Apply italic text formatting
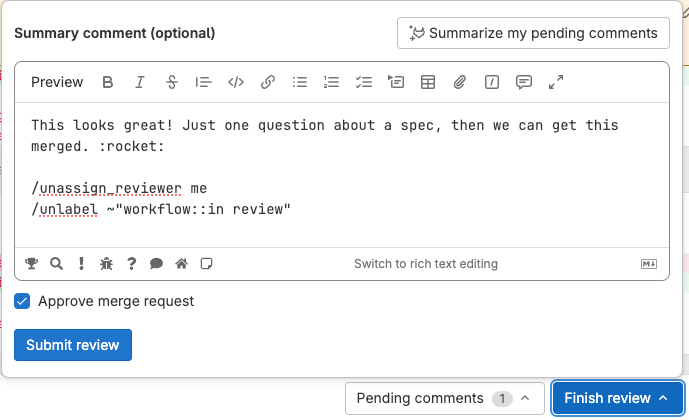 [140, 83]
